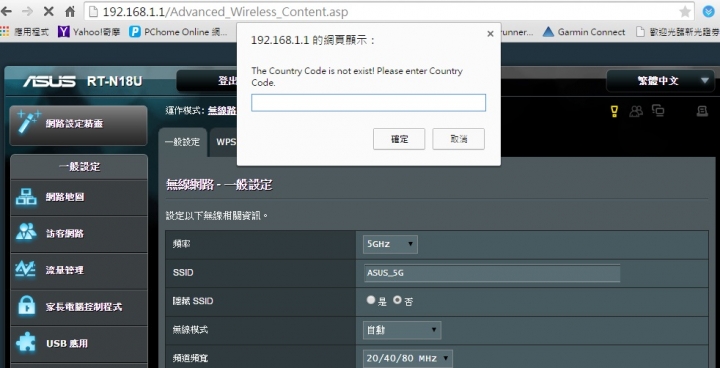Click the 無線網路 - 一般設定 heading

pyautogui.click(x=219, y=185)
